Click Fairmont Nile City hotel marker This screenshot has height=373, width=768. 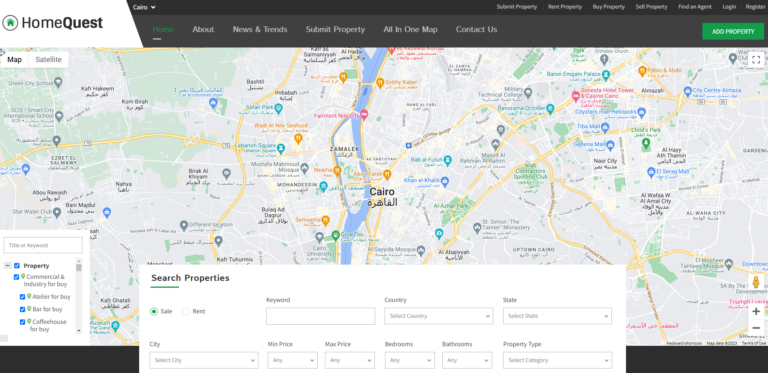[x=364, y=115]
